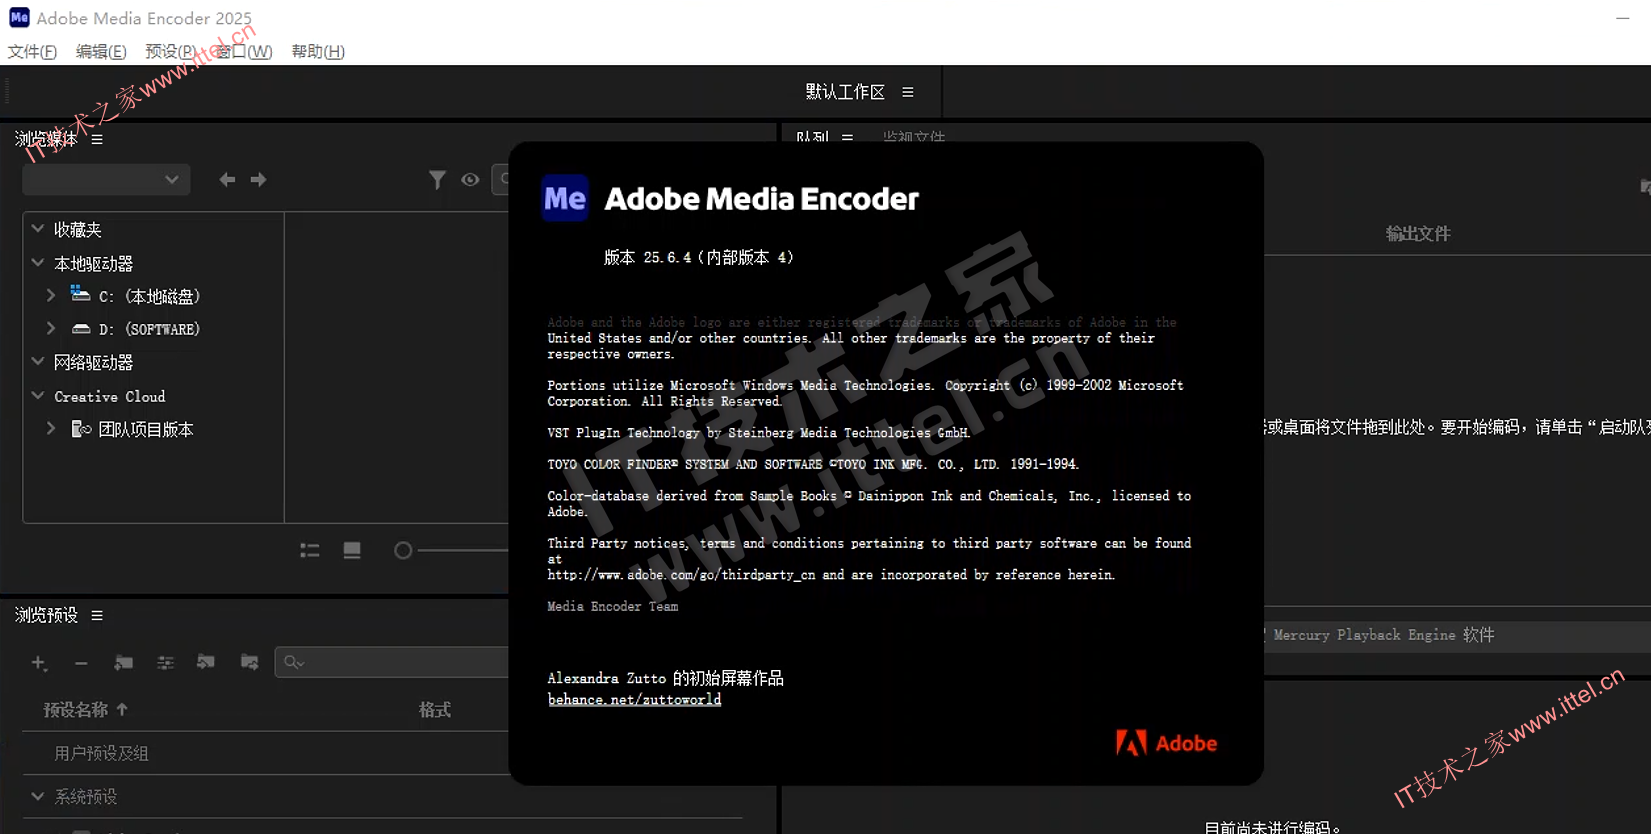Open the behance.net/zuttoworld link
Image resolution: width=1651 pixels, height=834 pixels.
pyautogui.click(x=634, y=700)
